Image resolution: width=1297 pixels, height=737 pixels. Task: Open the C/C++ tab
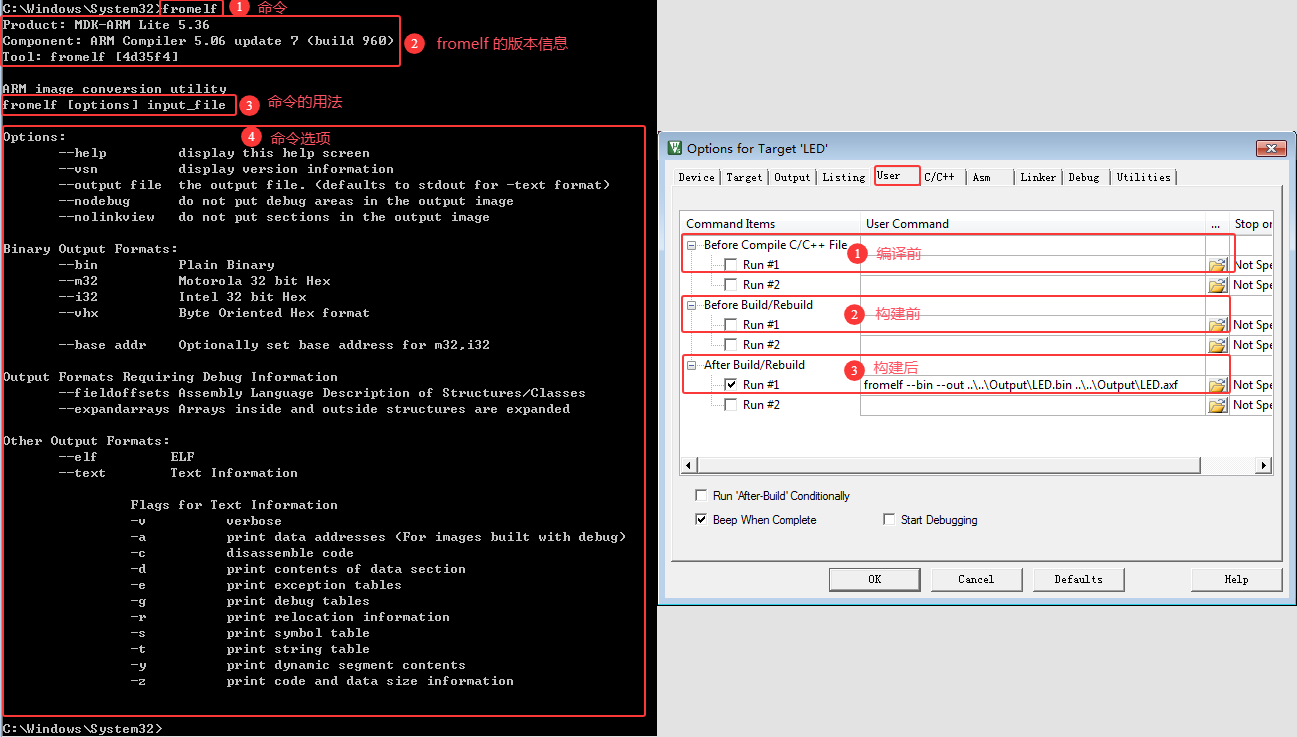(939, 177)
